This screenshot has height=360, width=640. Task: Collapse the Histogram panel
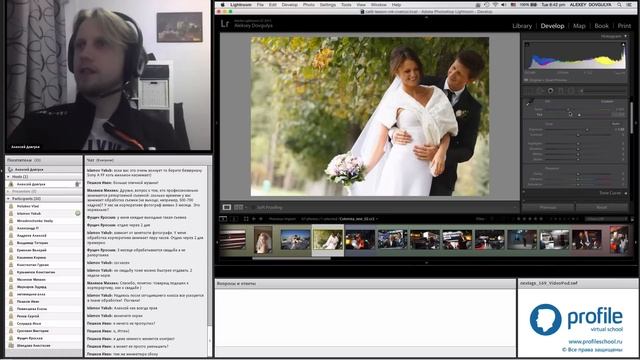tap(626, 36)
